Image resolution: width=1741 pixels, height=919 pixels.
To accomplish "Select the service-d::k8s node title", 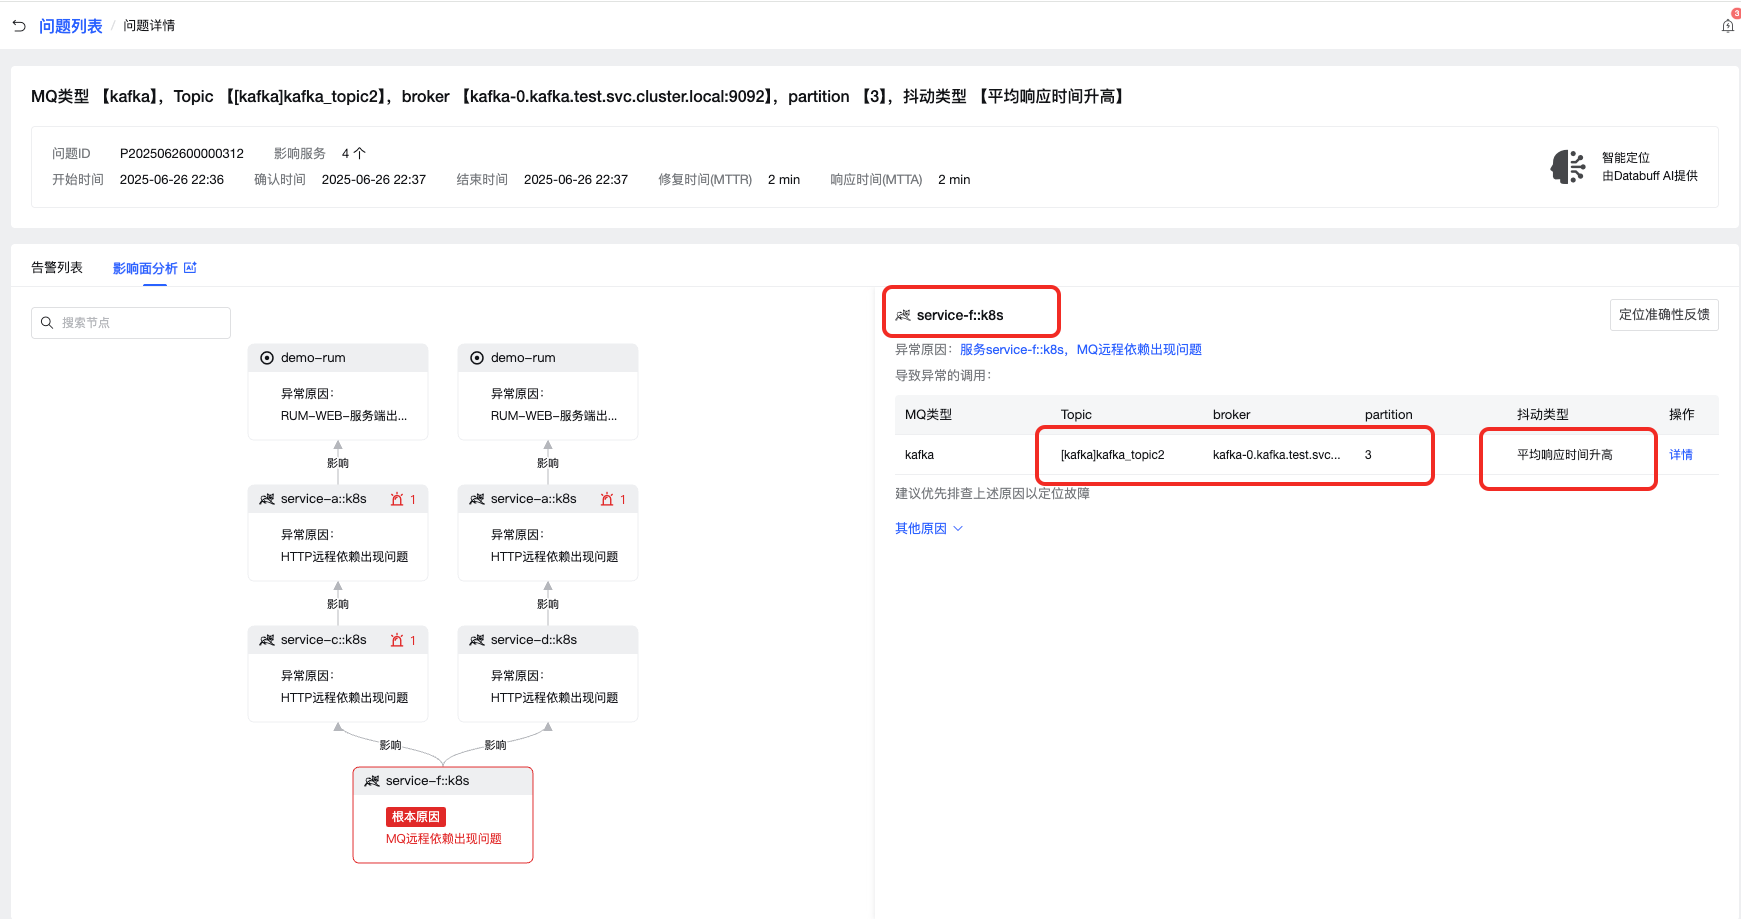I will point(534,640).
